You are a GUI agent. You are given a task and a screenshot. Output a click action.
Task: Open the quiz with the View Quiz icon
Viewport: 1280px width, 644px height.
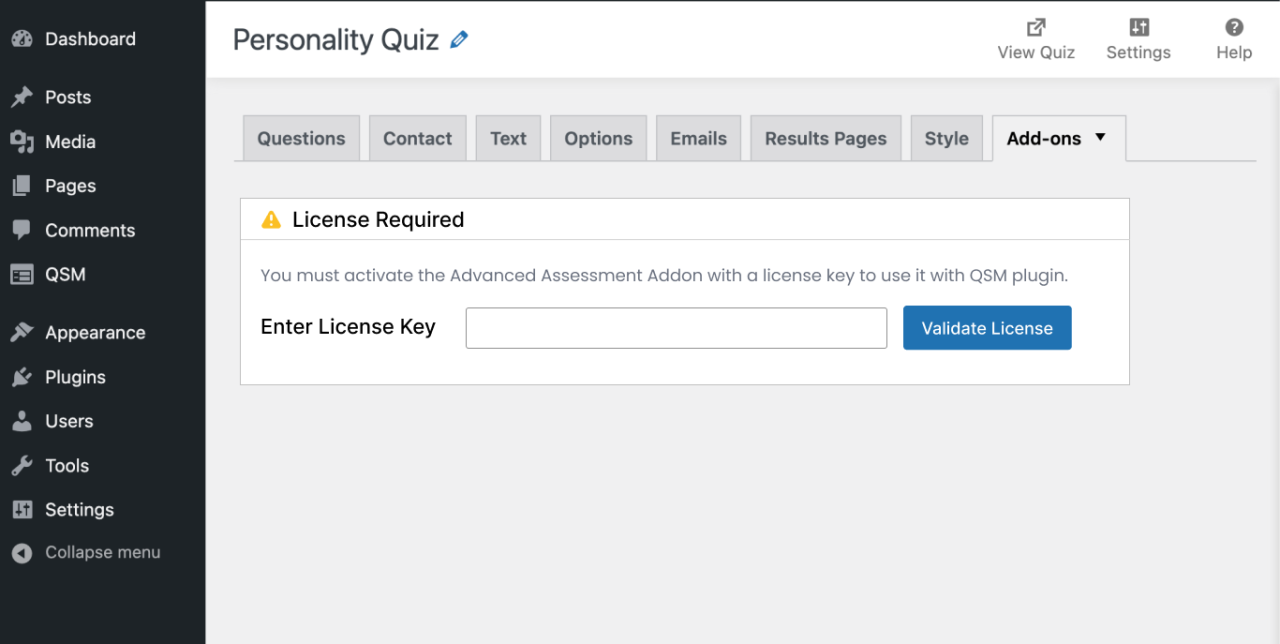[1035, 27]
